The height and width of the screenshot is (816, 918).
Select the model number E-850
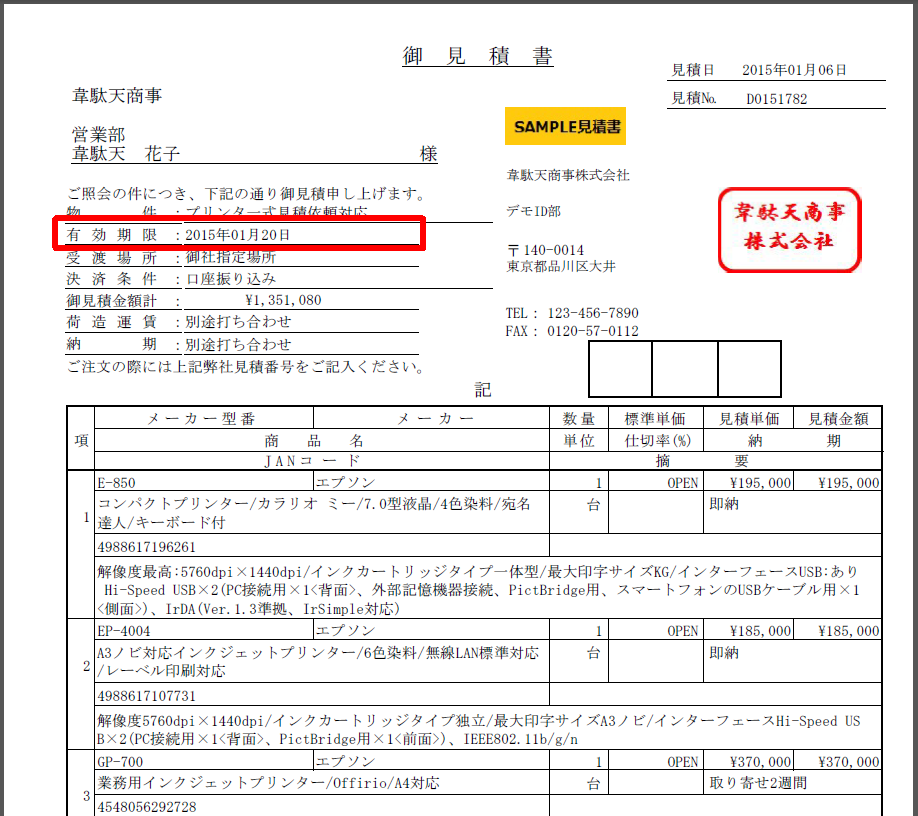118,482
